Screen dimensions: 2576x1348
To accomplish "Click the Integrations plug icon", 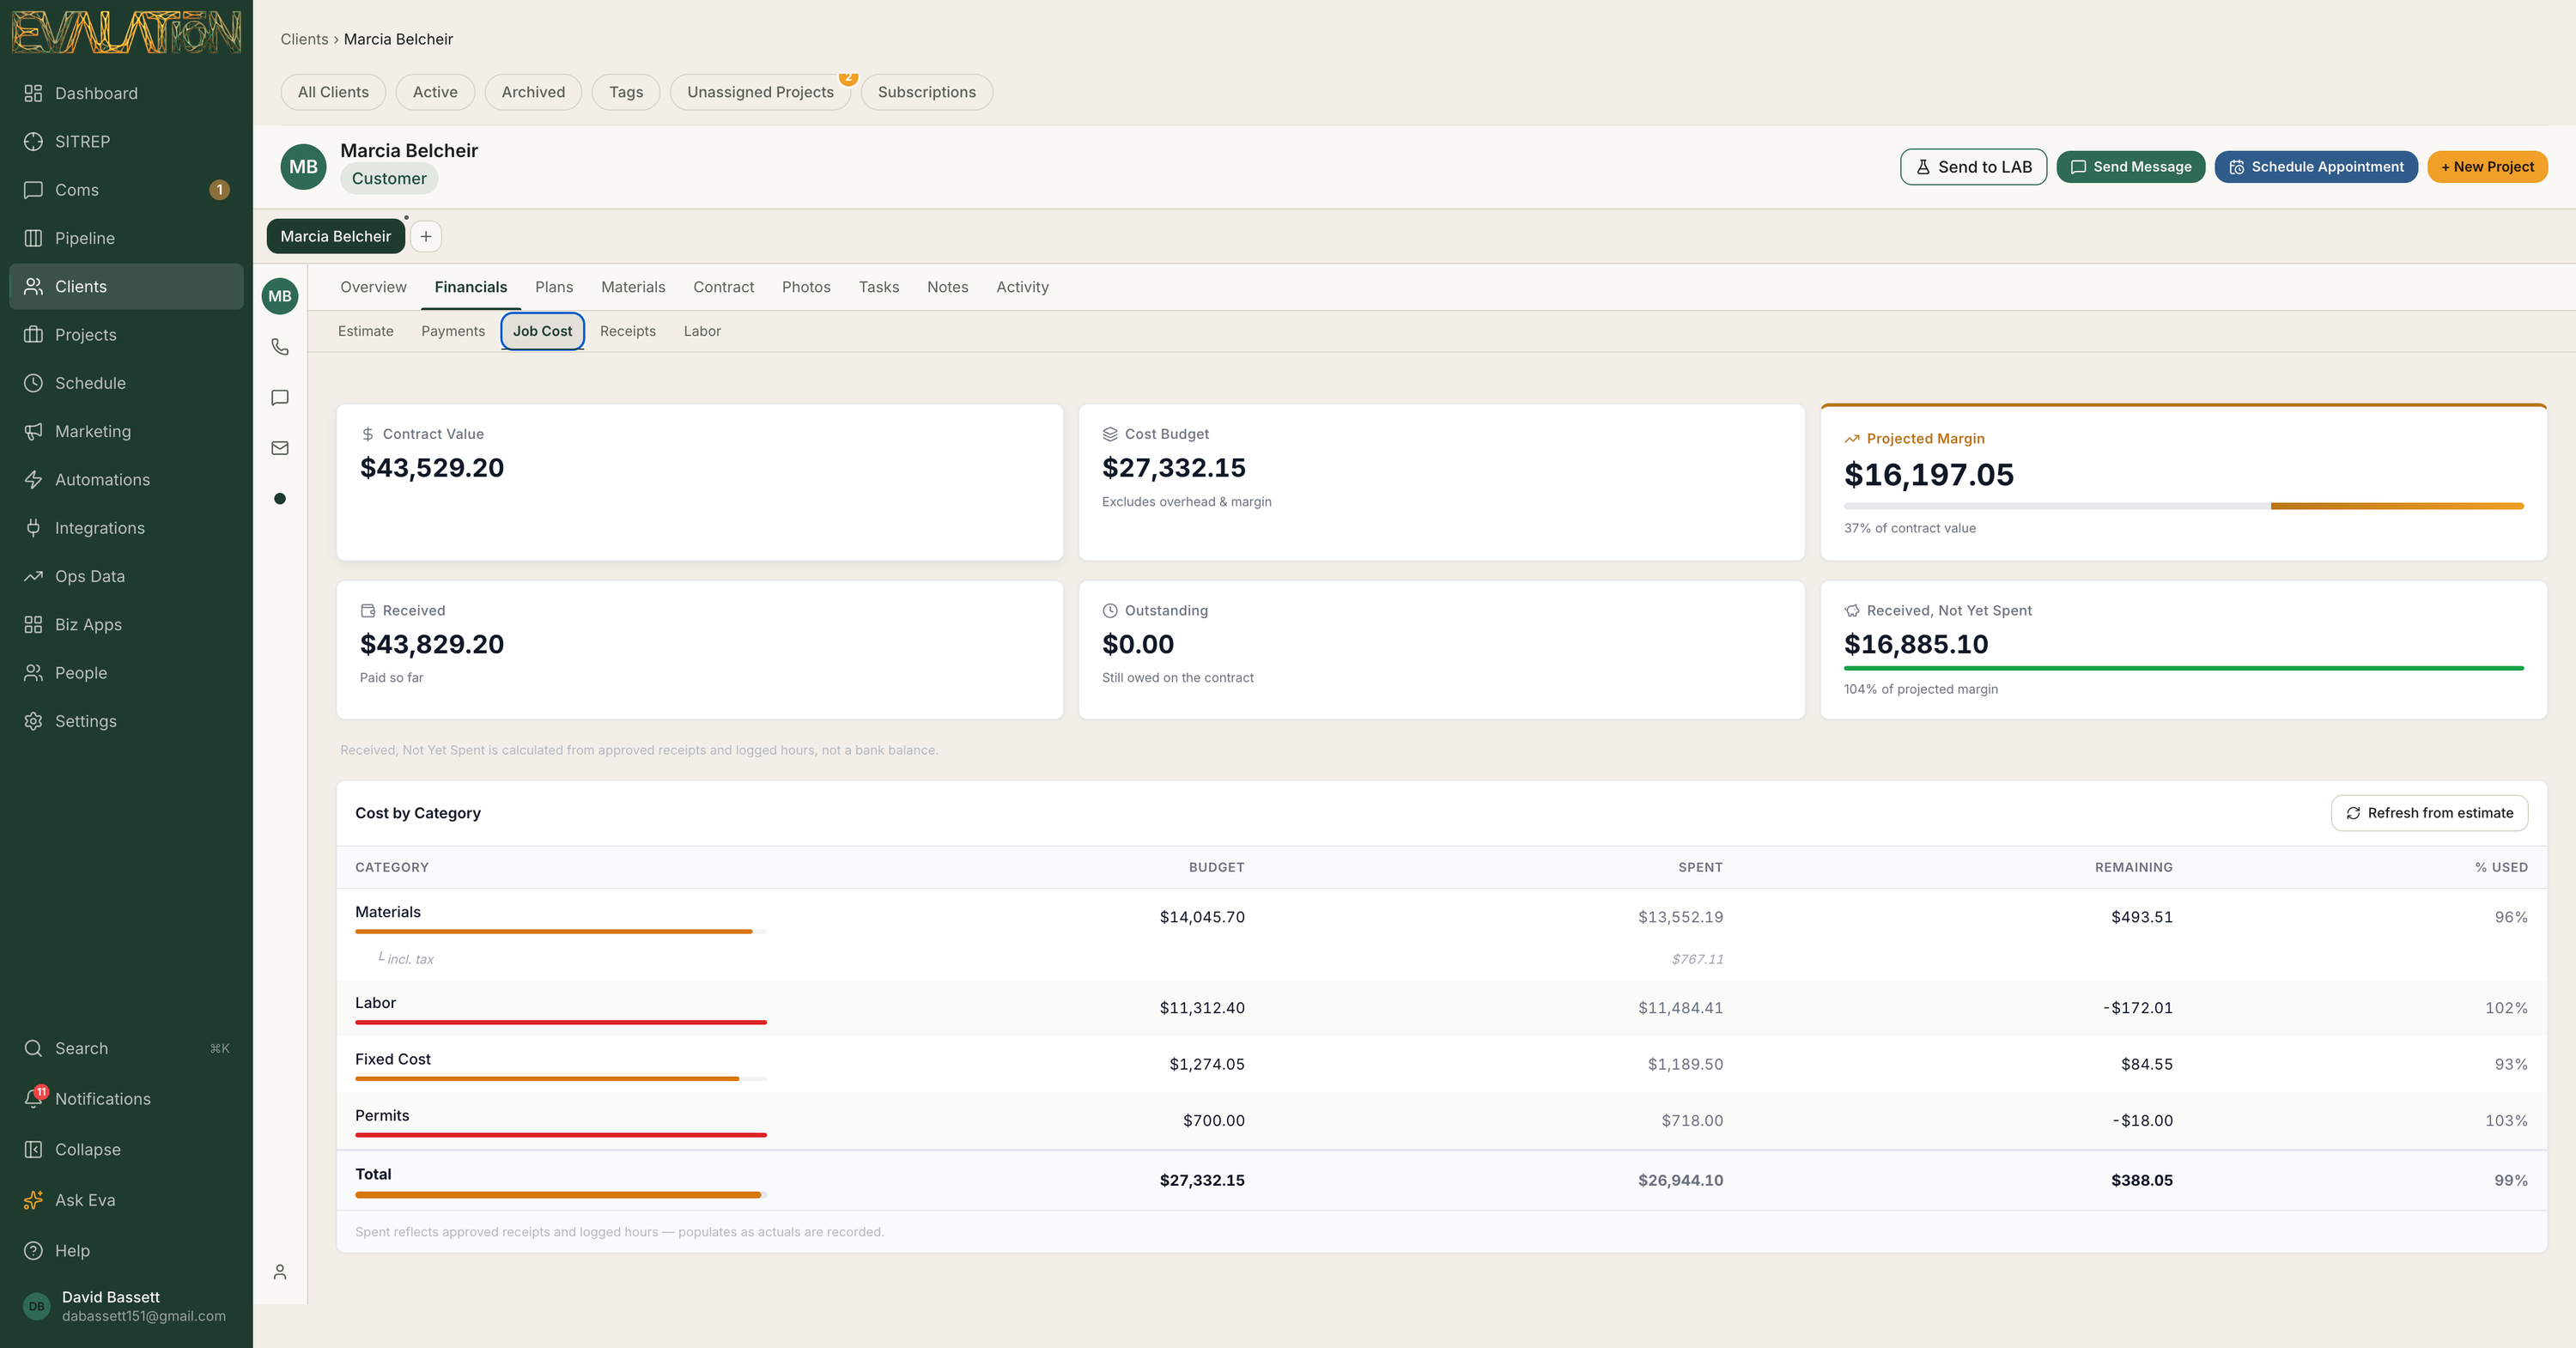I will pos(33,528).
